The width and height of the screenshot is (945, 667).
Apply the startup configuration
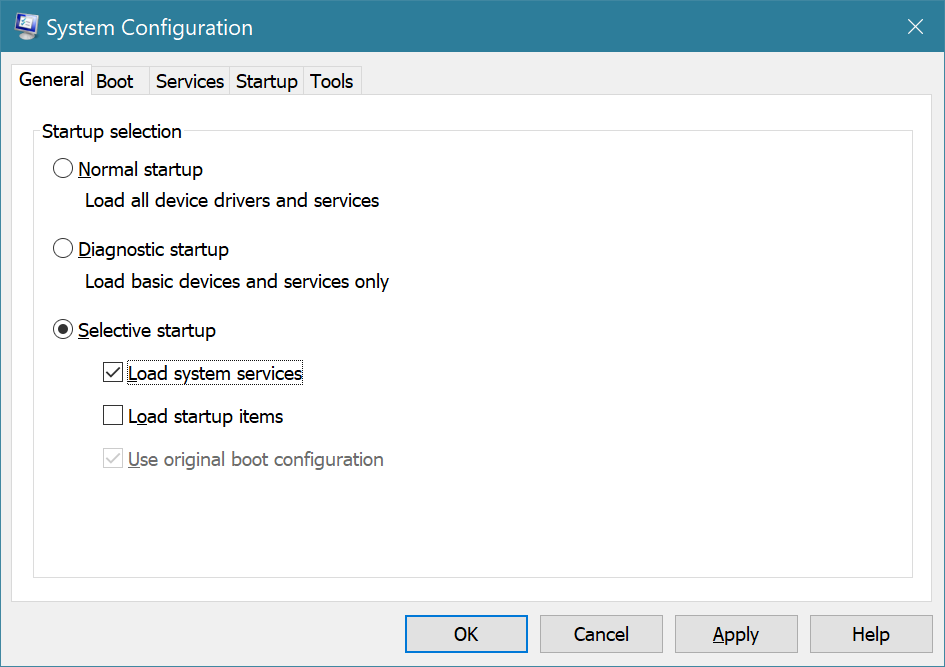click(x=735, y=633)
